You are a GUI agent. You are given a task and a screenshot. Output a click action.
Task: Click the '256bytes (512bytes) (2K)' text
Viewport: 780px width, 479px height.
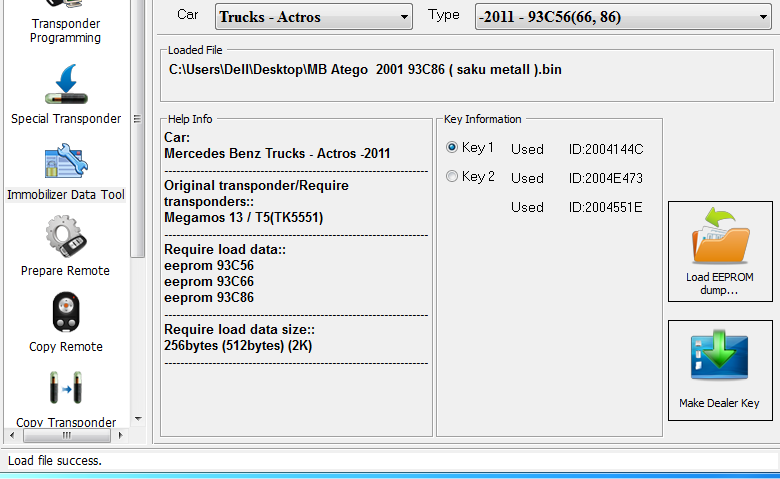point(238,345)
